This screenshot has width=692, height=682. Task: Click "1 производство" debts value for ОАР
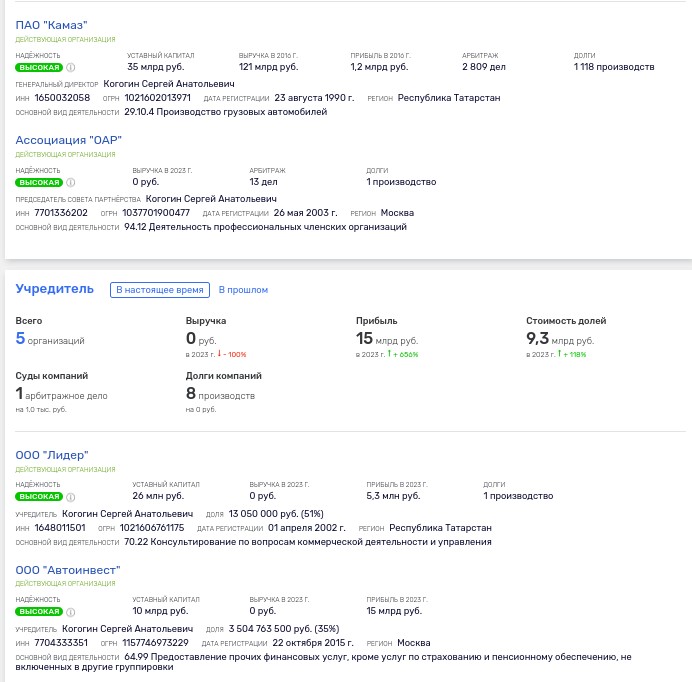[x=401, y=182]
